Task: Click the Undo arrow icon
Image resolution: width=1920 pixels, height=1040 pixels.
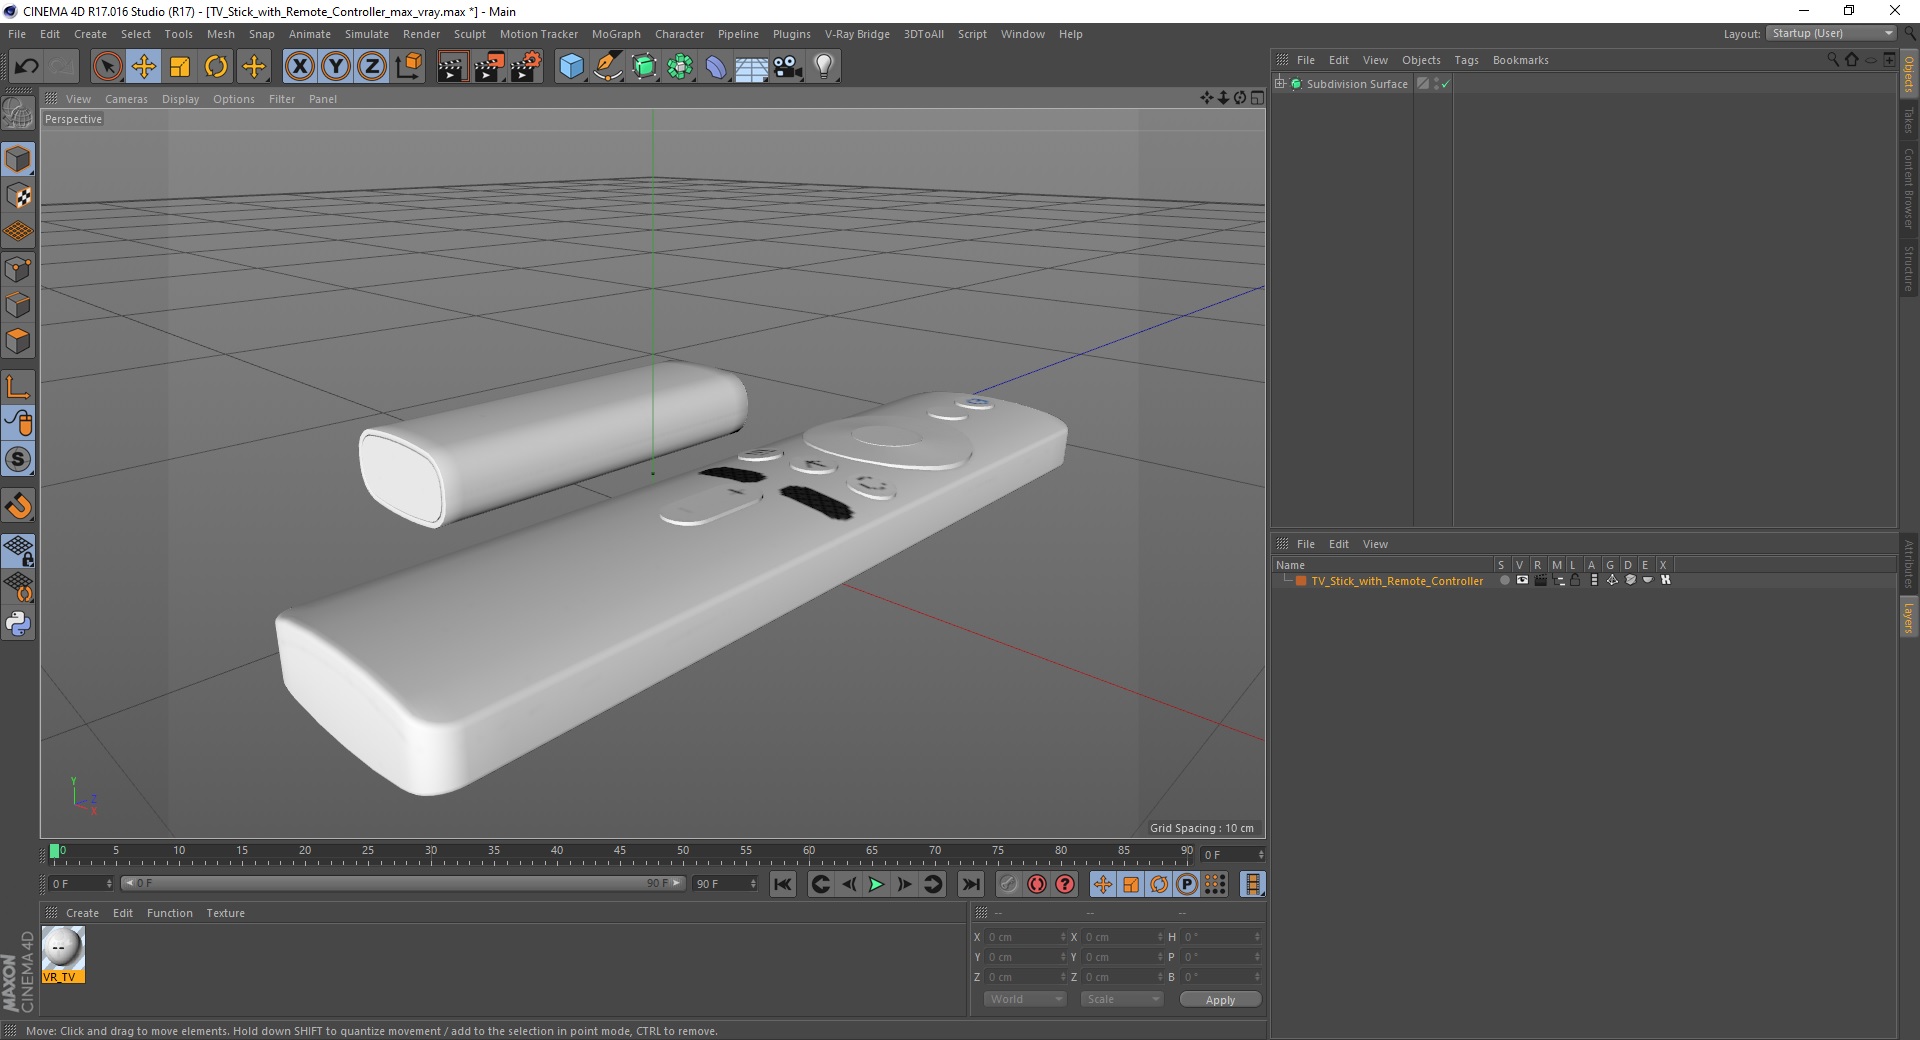Action: [x=26, y=67]
